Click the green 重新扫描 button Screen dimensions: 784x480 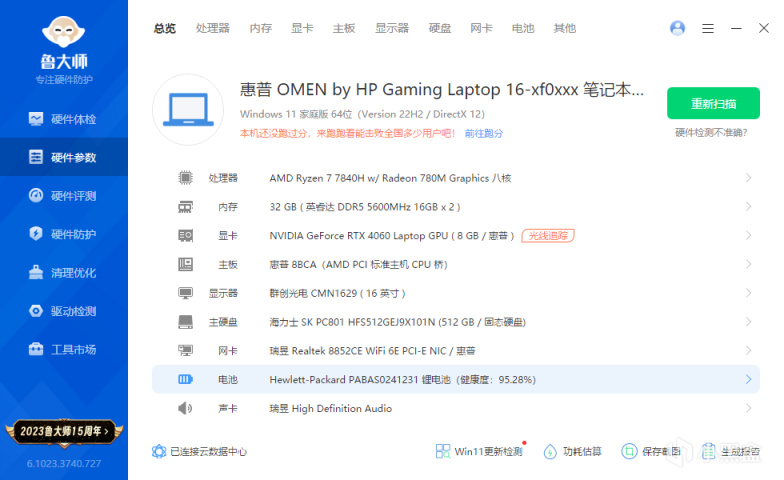coord(713,104)
